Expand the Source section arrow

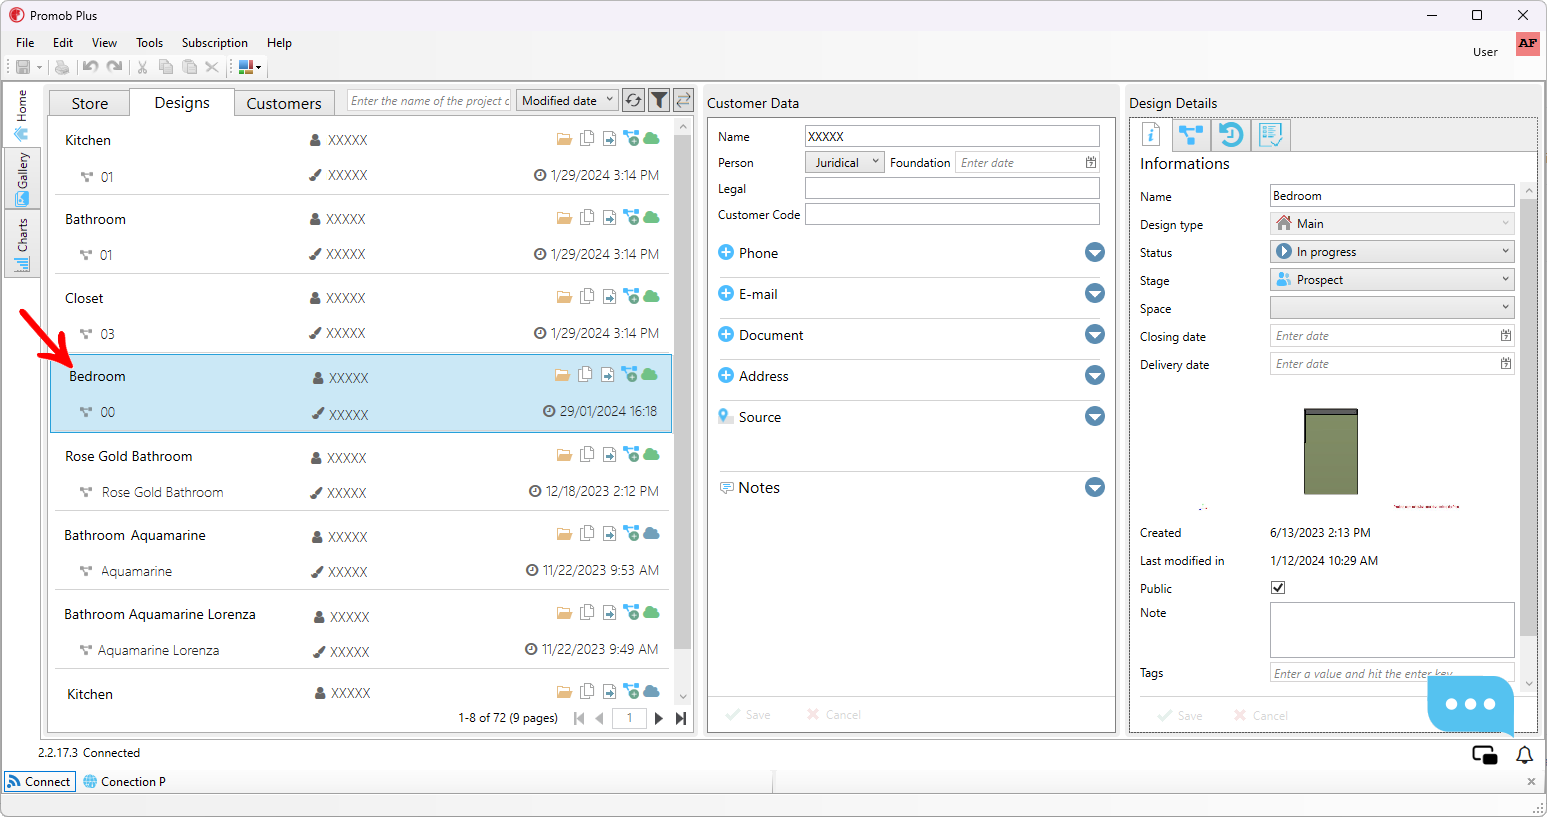pyautogui.click(x=1095, y=416)
